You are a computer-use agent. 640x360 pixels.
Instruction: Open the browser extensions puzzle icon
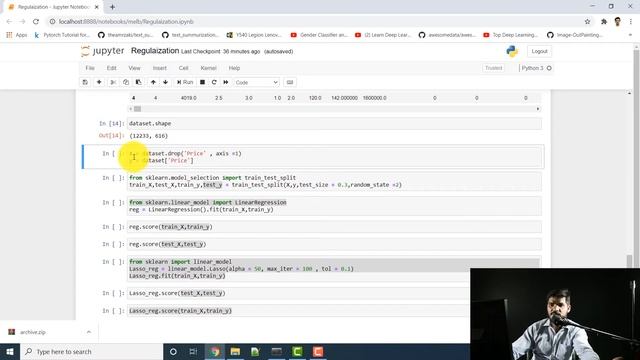coord(604,22)
